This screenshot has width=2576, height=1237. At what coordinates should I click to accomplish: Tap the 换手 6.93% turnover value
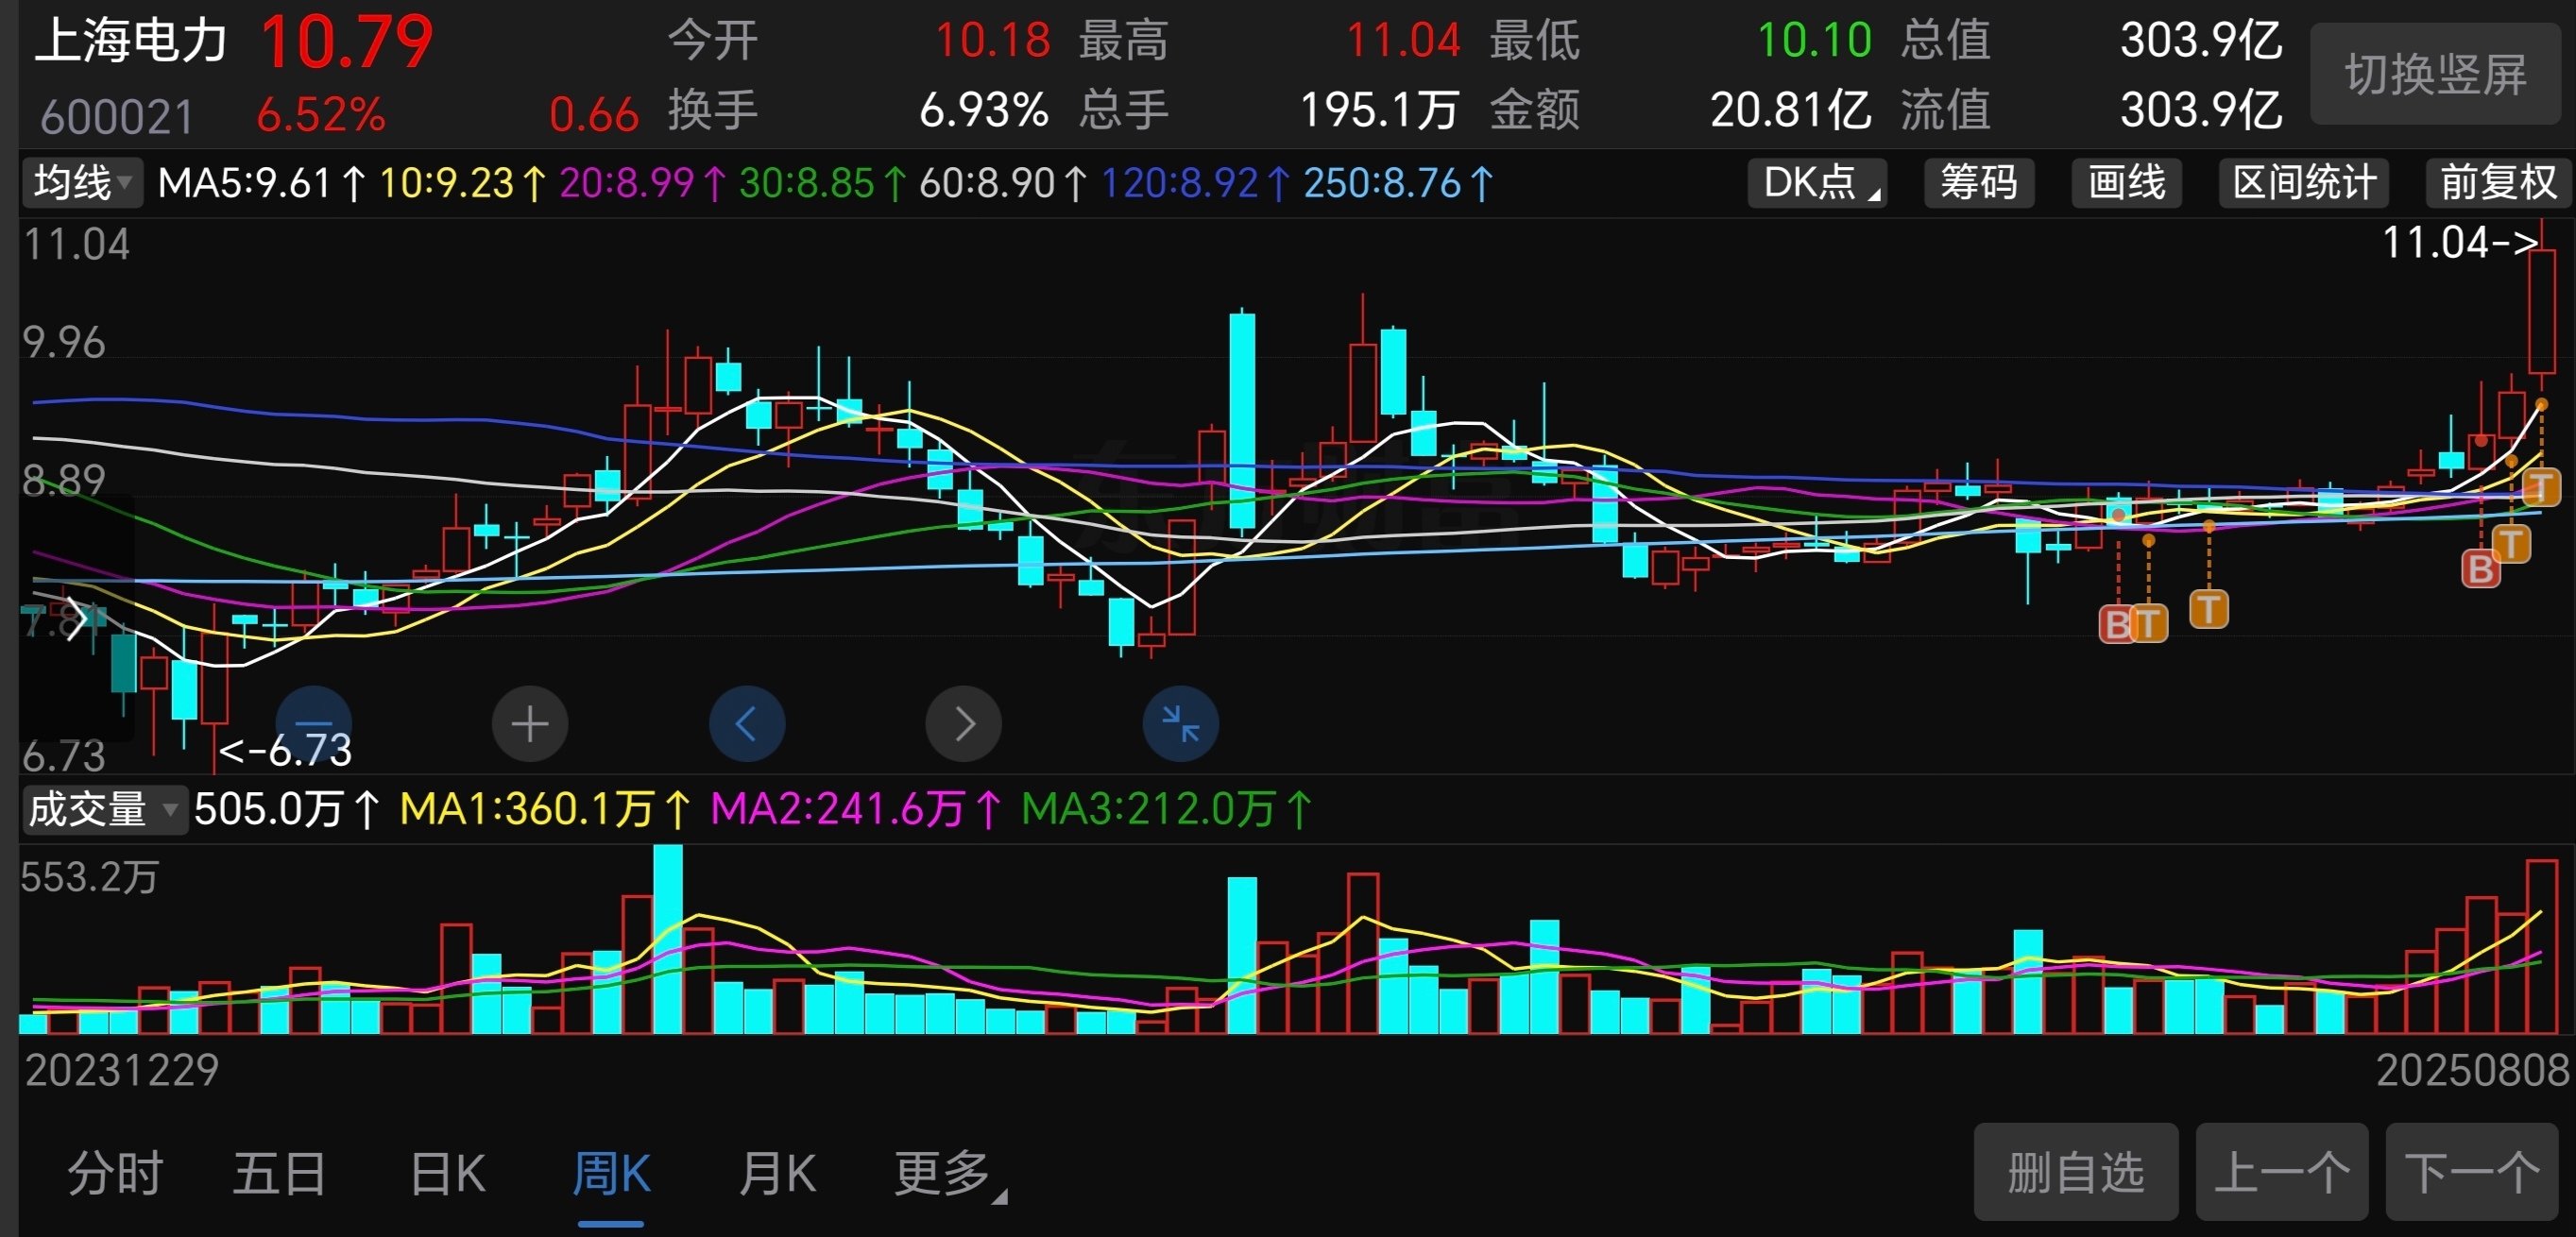coord(984,110)
